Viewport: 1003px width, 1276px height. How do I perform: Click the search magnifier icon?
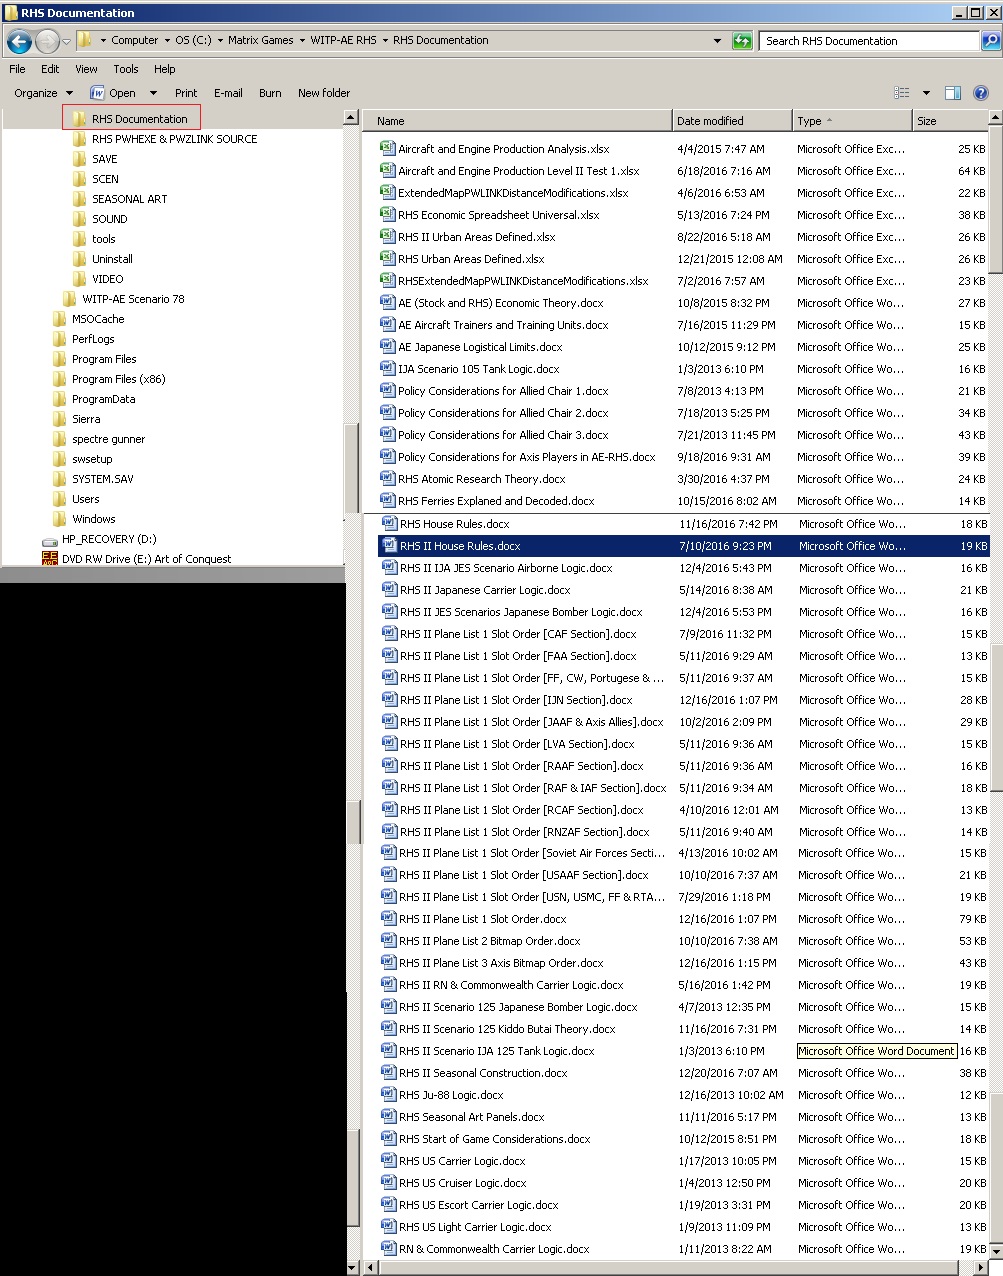tap(990, 41)
